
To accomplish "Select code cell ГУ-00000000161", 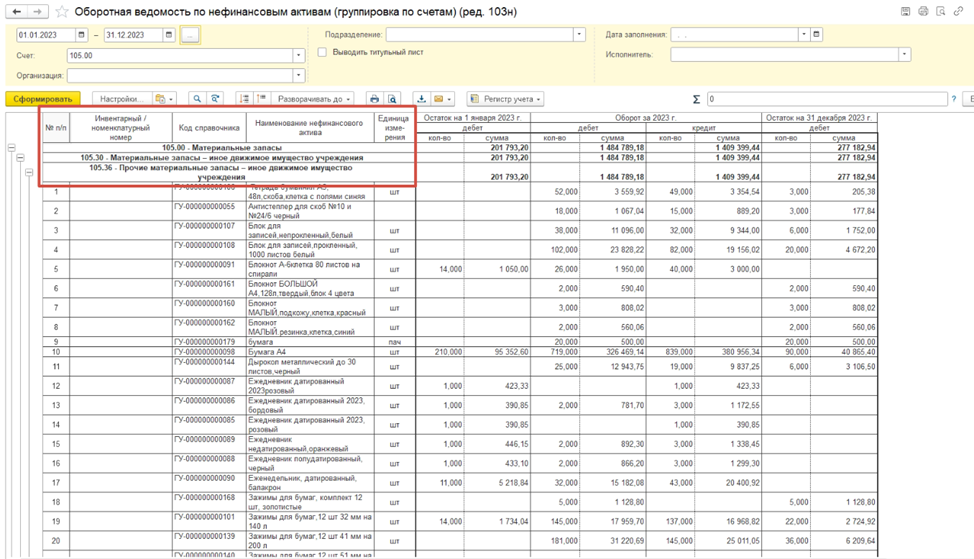I will [209, 288].
